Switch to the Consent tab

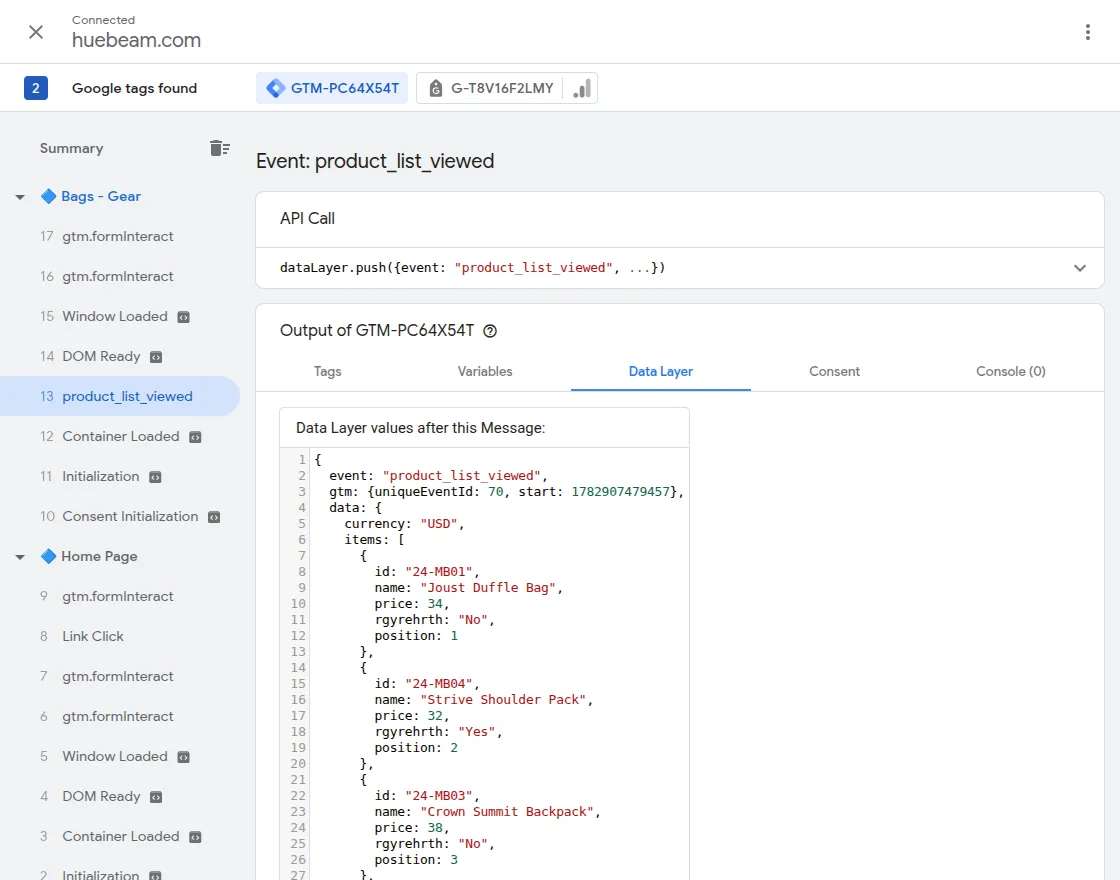tap(834, 371)
